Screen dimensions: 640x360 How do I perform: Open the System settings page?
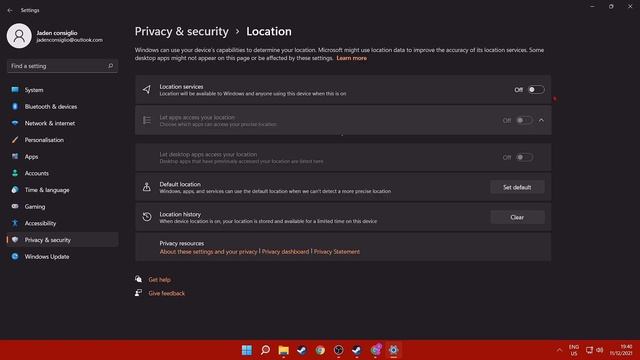point(62,90)
